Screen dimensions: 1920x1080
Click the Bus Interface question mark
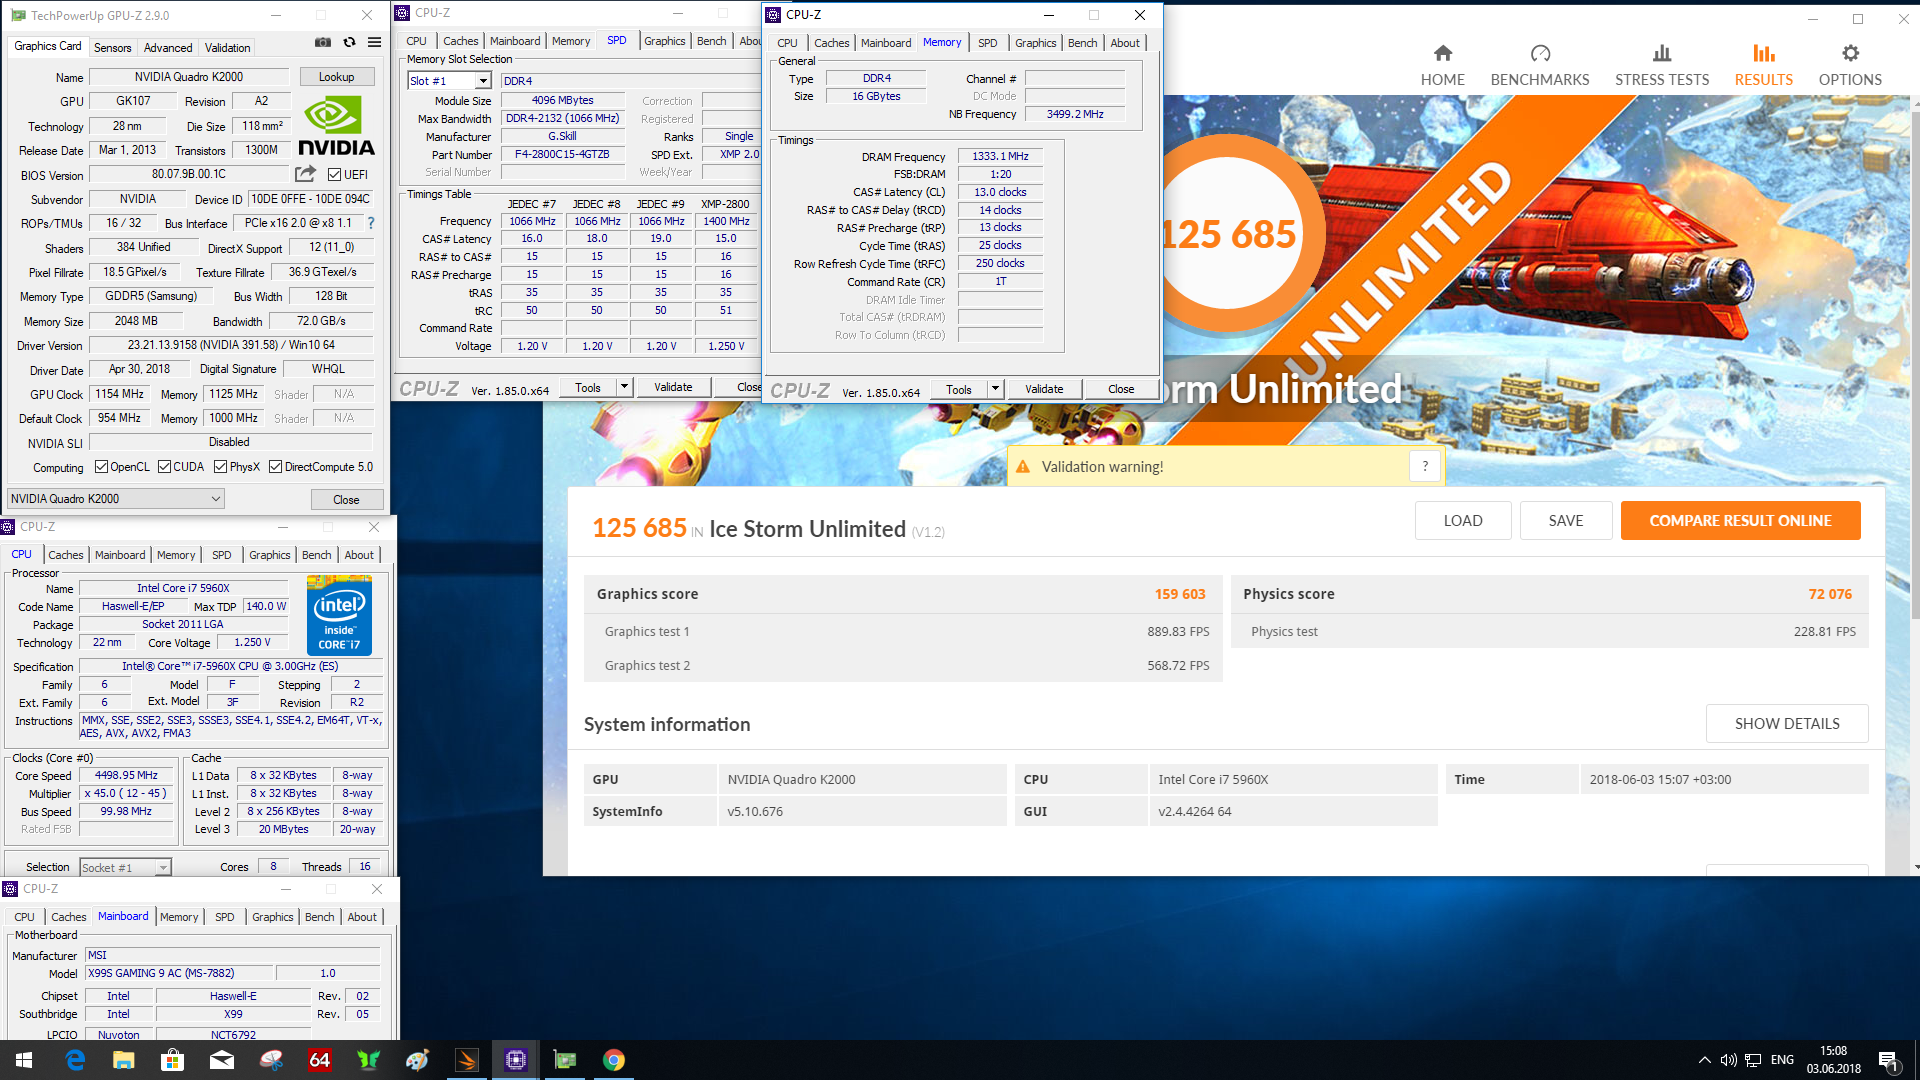click(371, 223)
